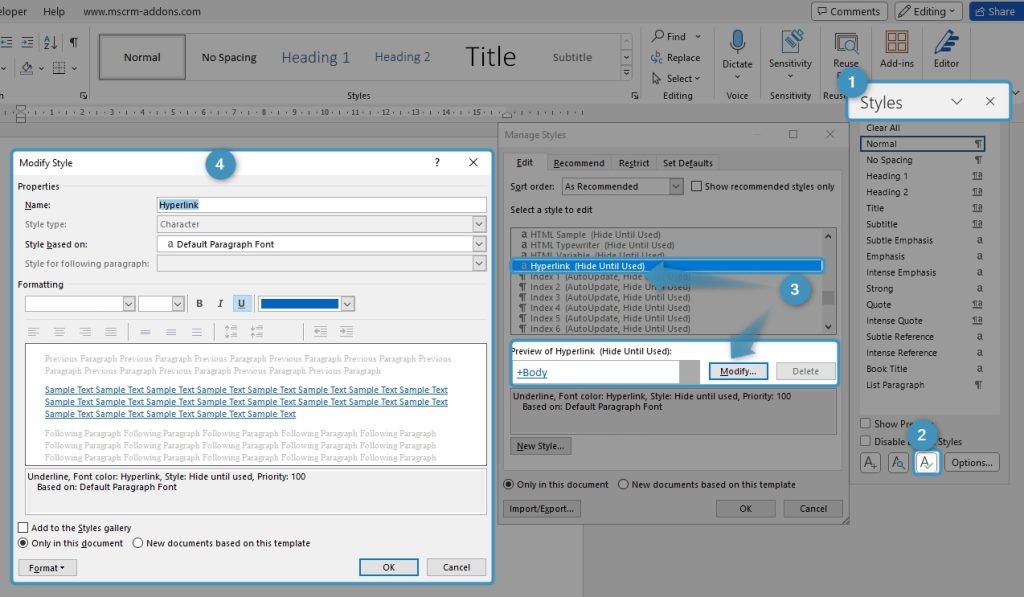This screenshot has height=597, width=1024.
Task: Open the Style Inspector from the Styles pane
Action: click(x=898, y=462)
